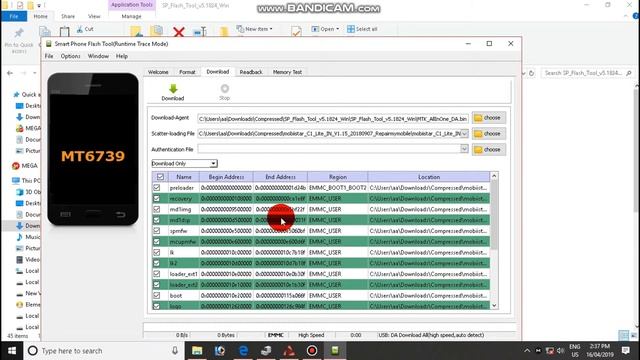Click the volume icon in system tray
Image resolution: width=640 pixels, height=360 pixels.
click(x=560, y=351)
